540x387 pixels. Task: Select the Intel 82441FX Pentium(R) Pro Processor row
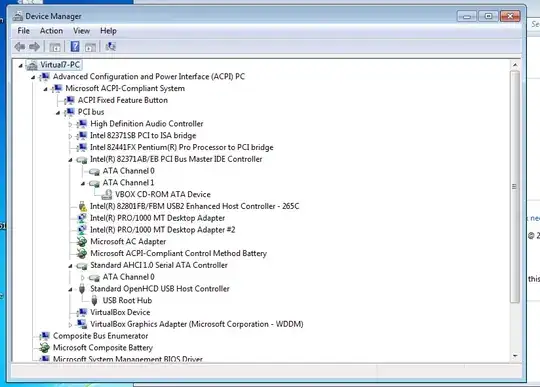(181, 147)
